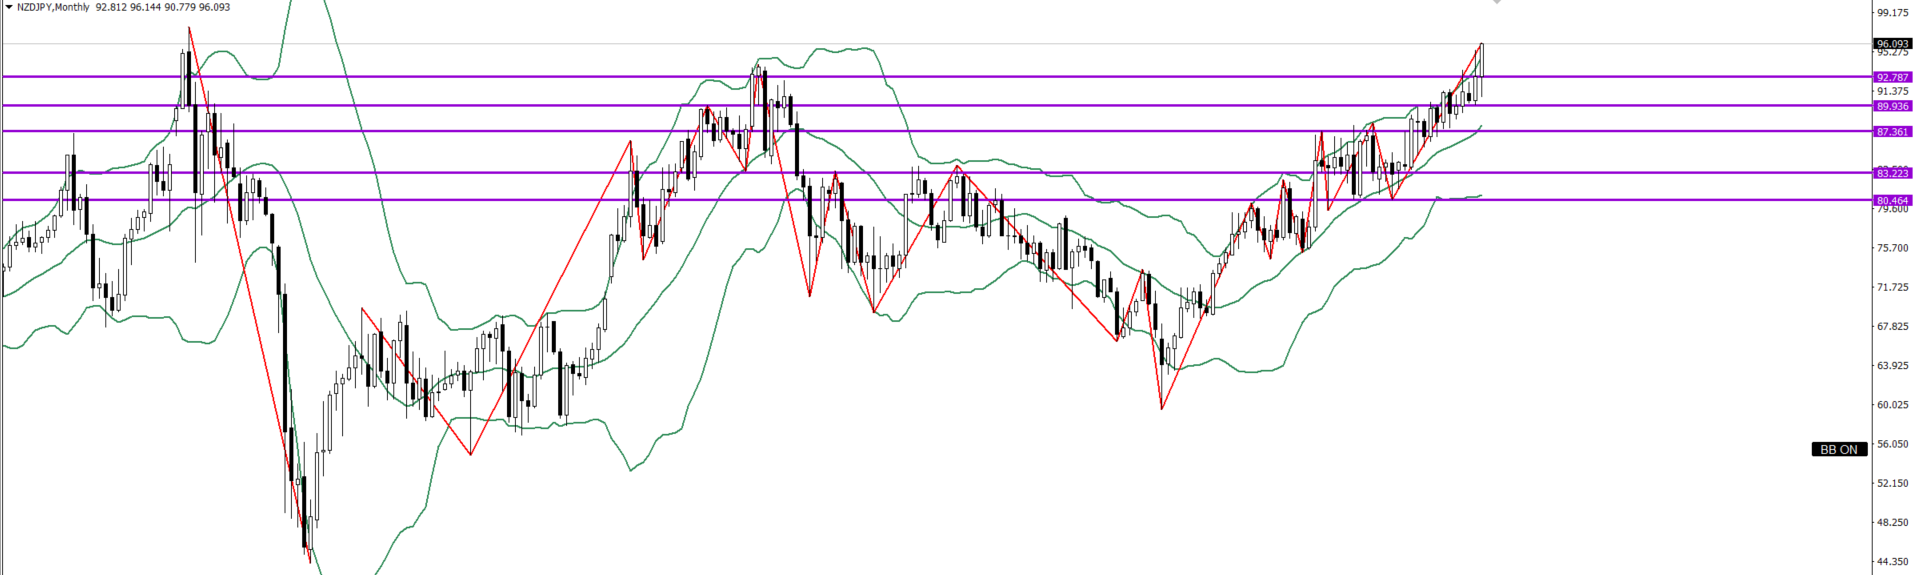Click the 67.825 price axis mark

1893,326
